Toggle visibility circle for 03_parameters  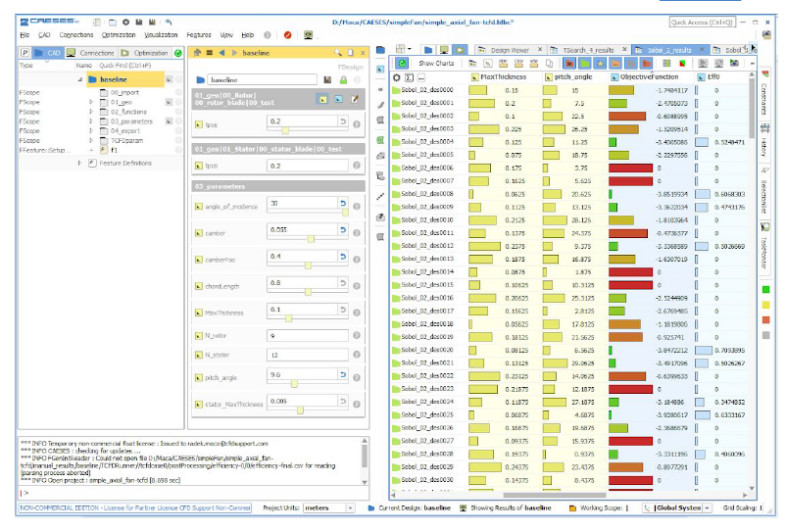[178, 121]
